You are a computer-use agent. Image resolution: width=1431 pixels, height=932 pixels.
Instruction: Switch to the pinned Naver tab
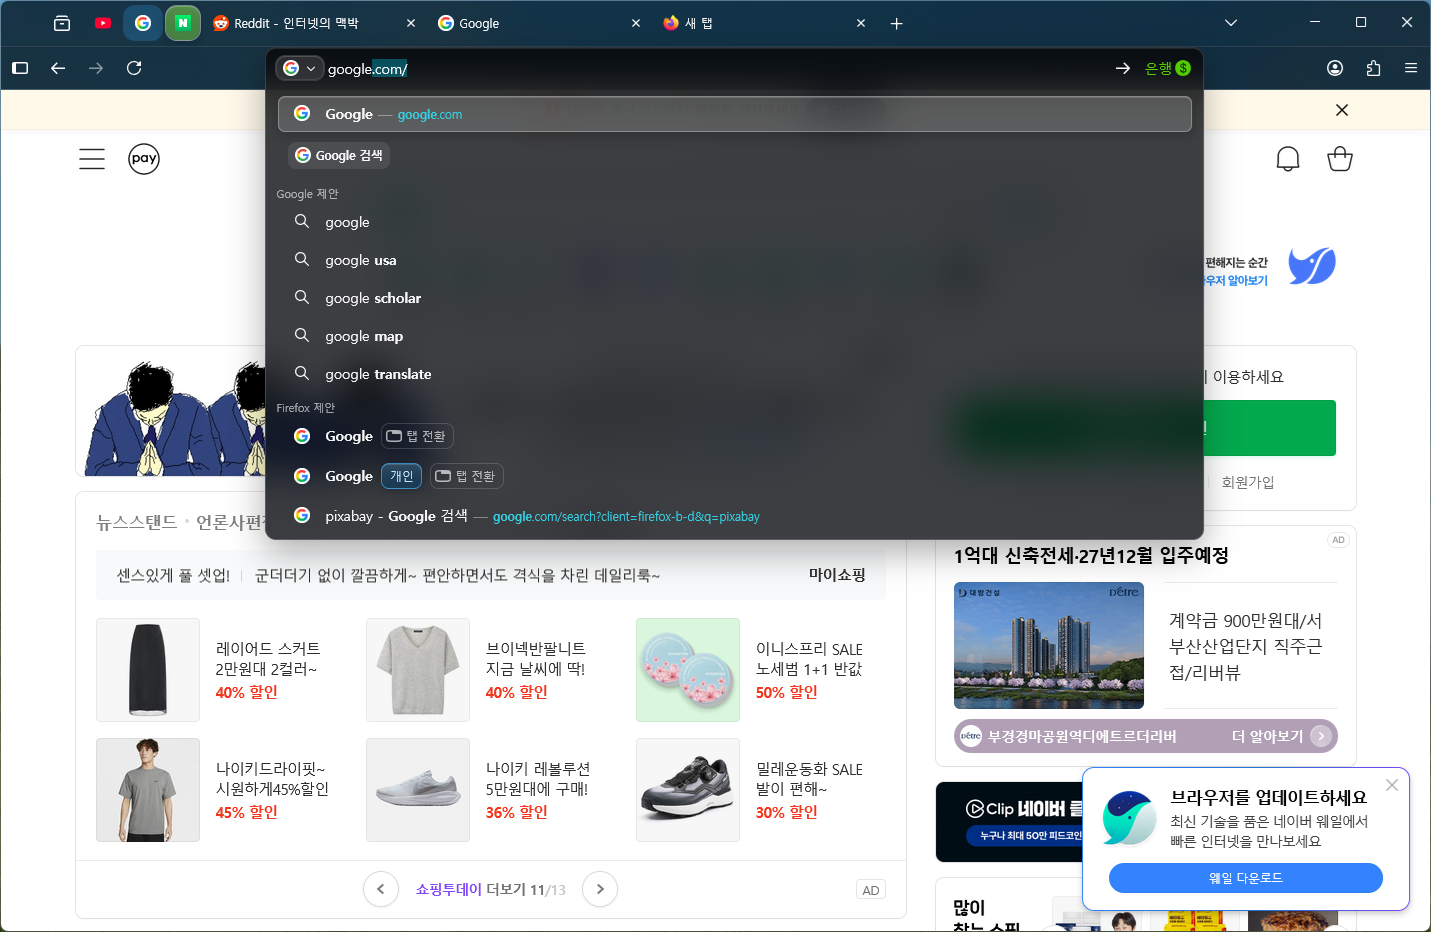183,23
